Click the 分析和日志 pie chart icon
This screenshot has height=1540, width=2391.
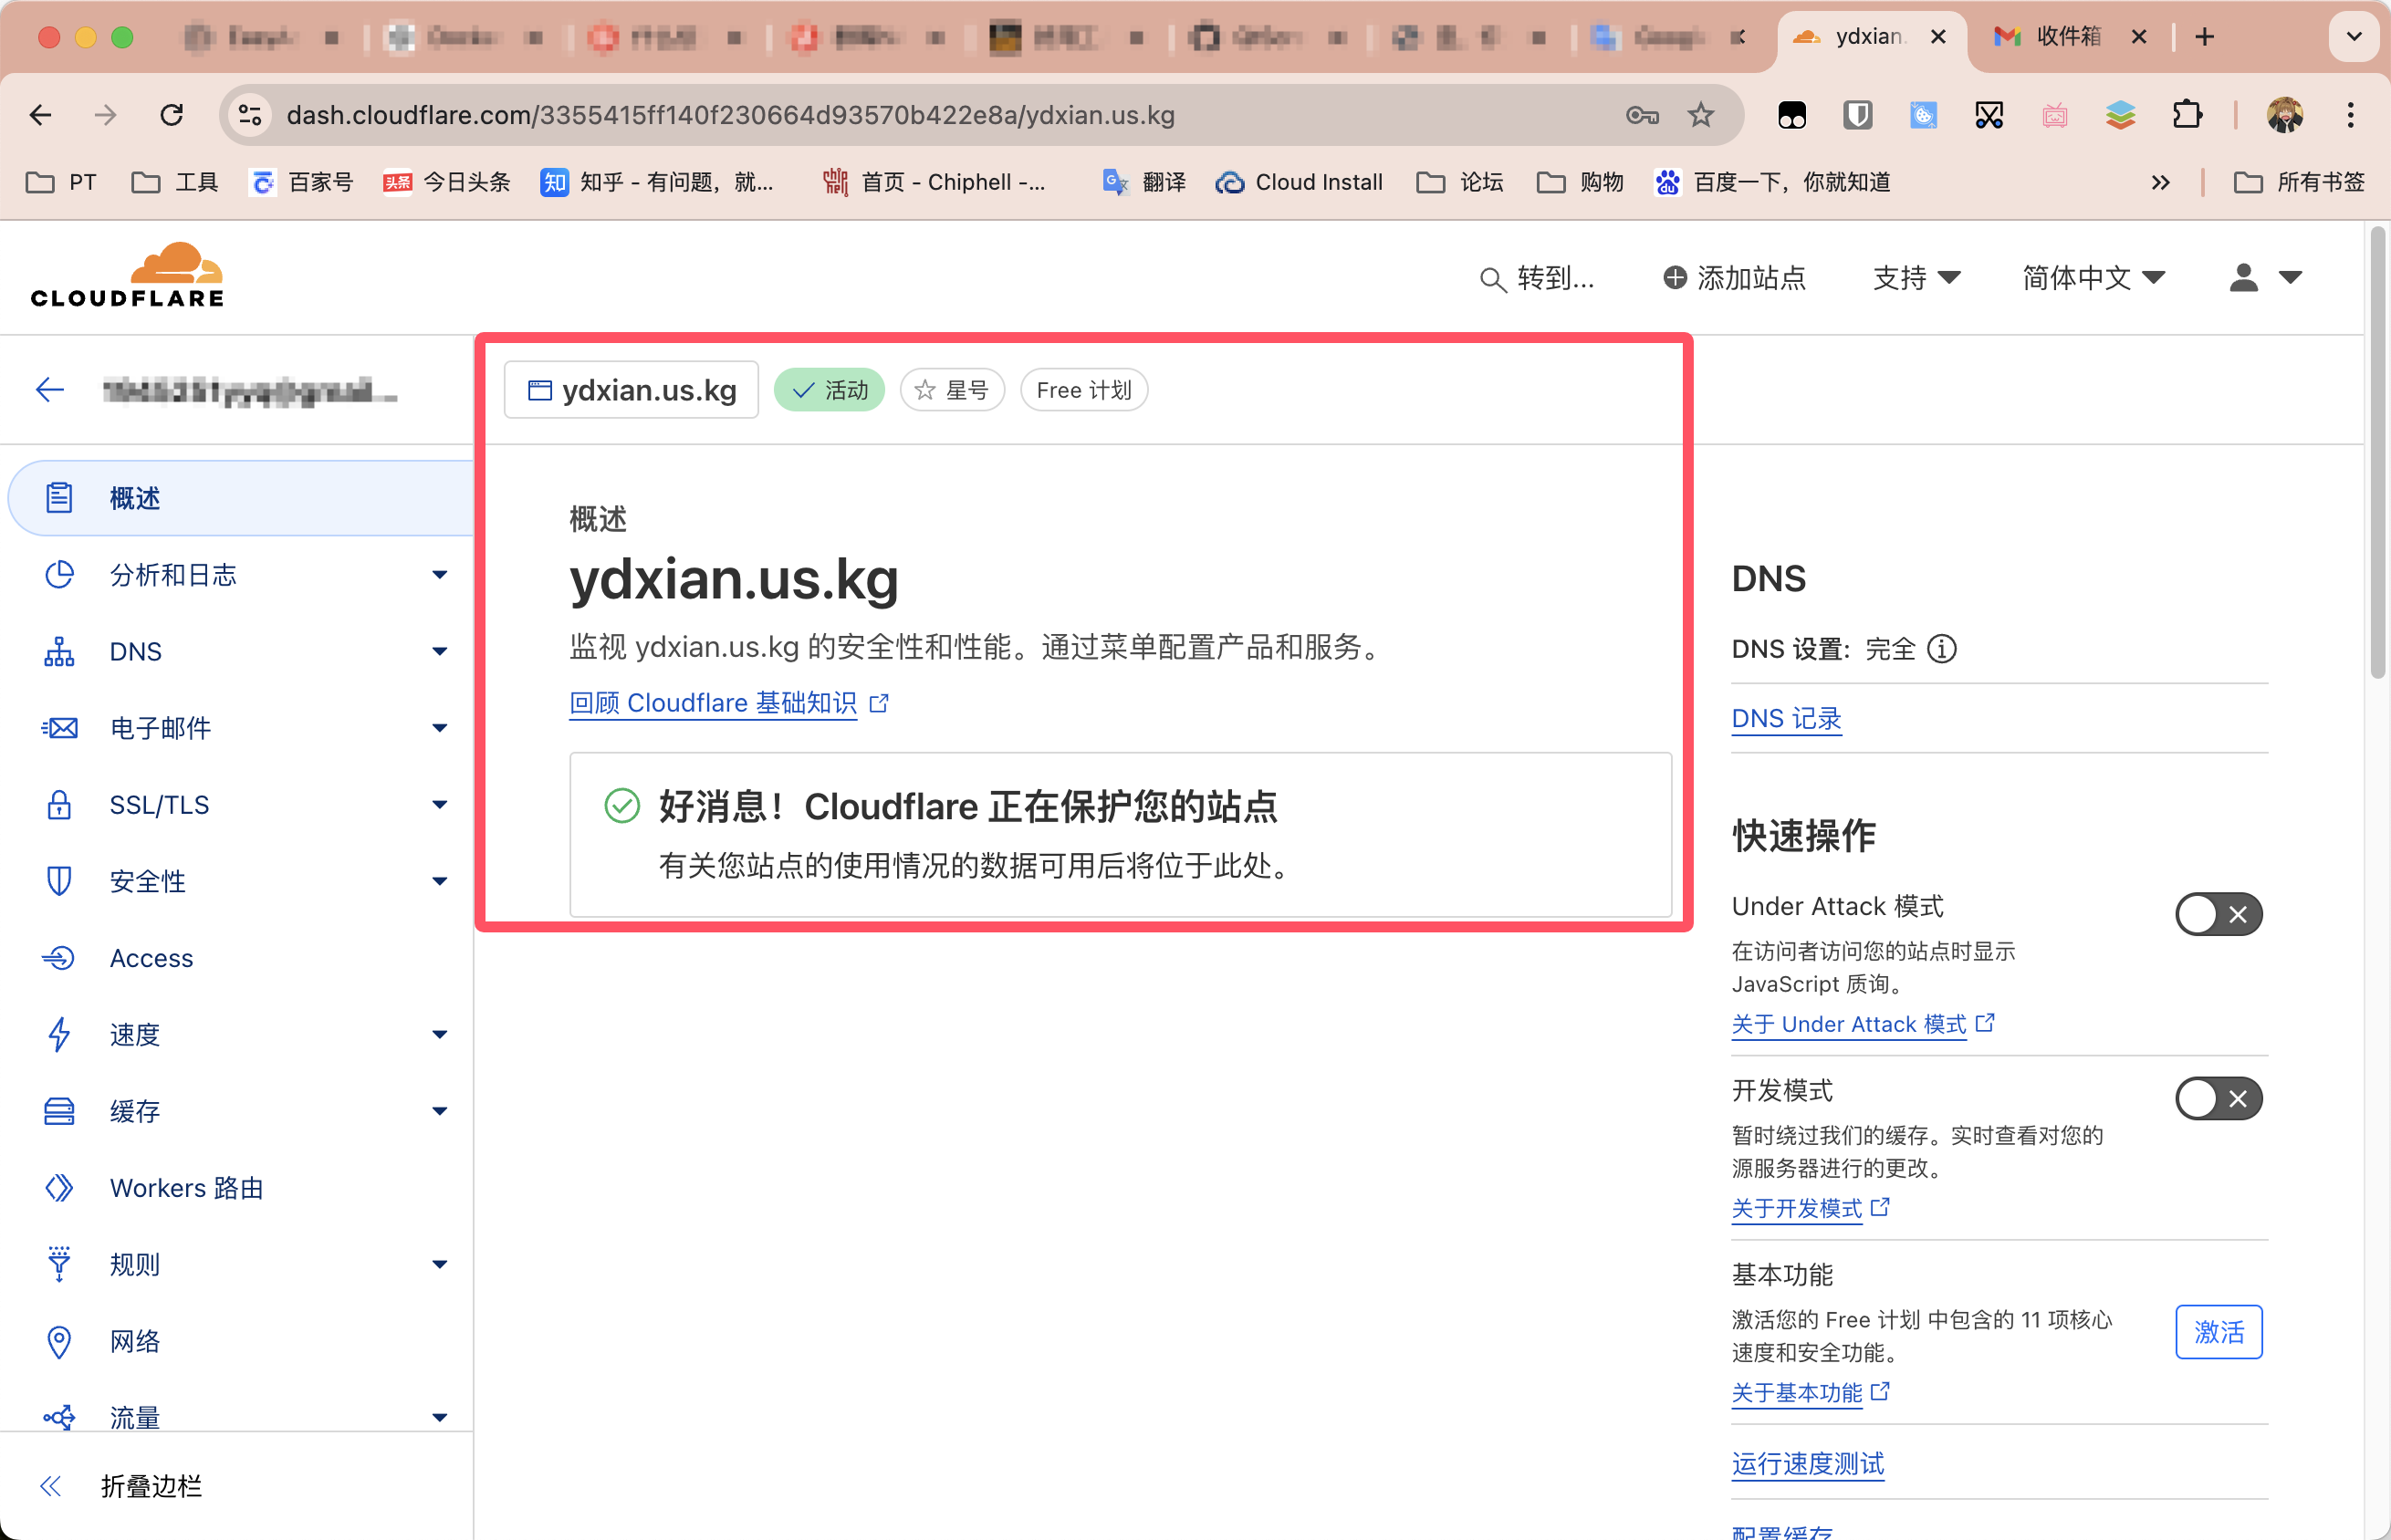(59, 575)
